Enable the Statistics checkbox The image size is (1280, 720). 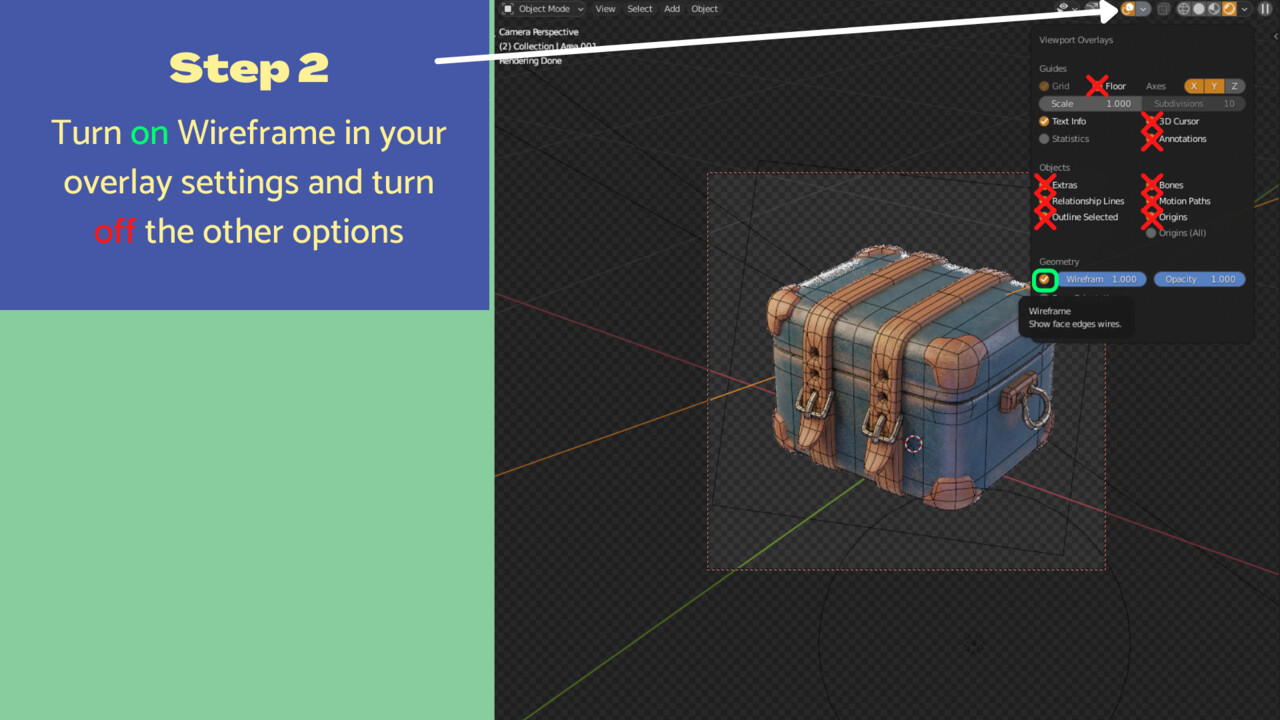point(1044,139)
